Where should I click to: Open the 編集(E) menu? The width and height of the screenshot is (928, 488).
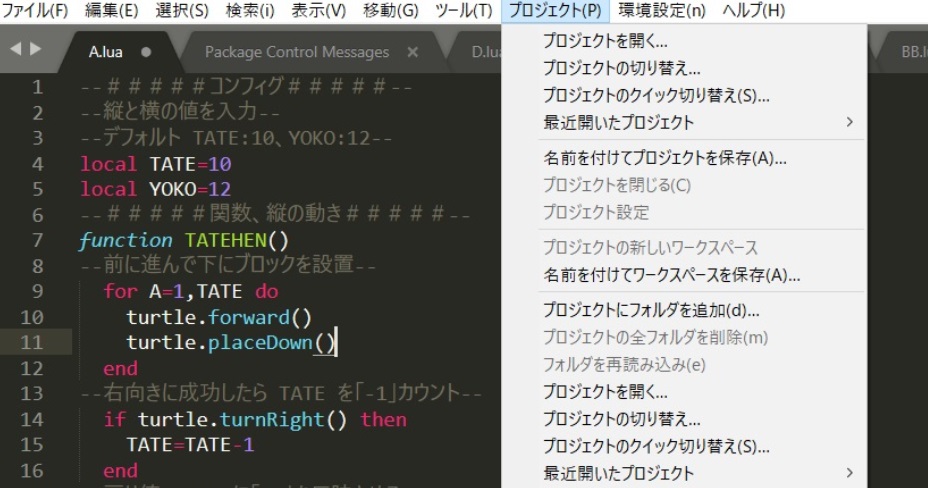[111, 10]
